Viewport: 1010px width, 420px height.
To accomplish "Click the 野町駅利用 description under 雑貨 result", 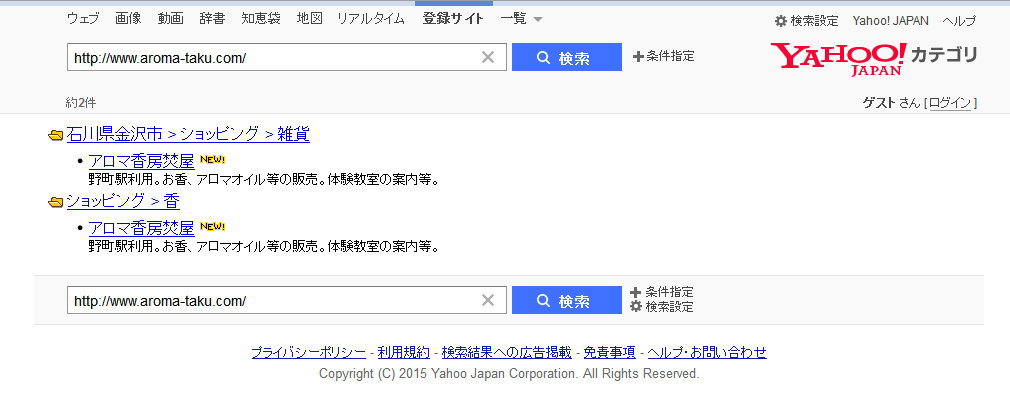I will 264,179.
